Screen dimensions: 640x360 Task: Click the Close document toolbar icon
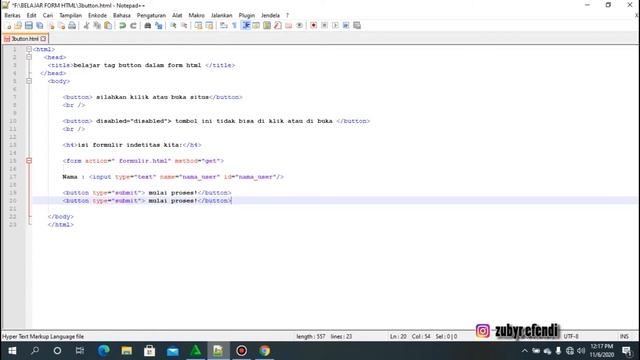coord(51,26)
